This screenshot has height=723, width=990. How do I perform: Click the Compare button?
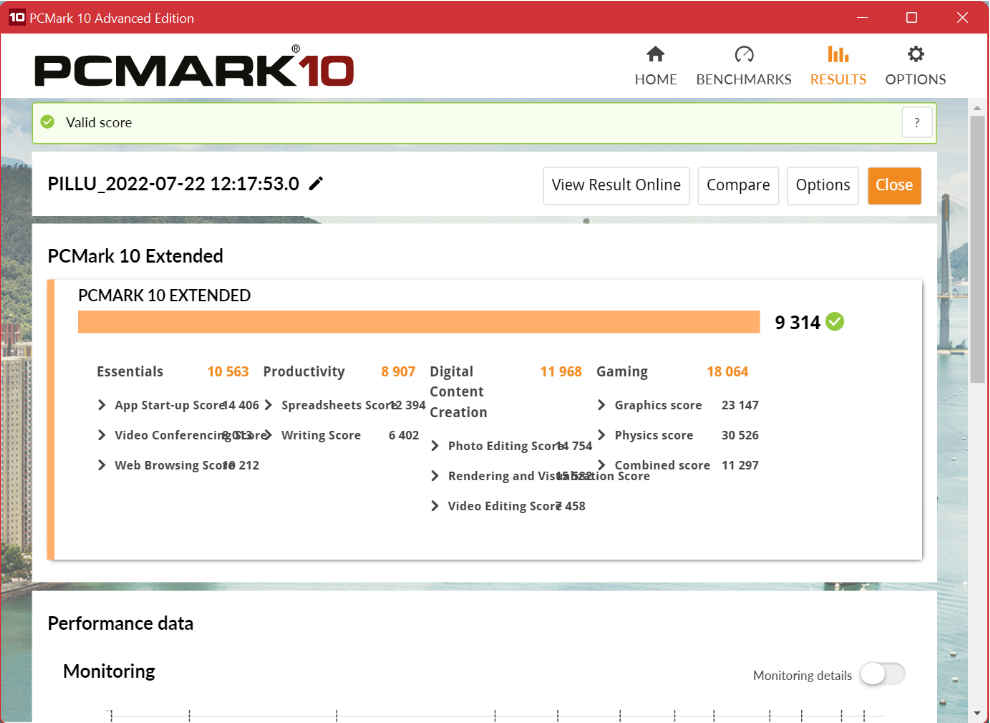click(738, 185)
